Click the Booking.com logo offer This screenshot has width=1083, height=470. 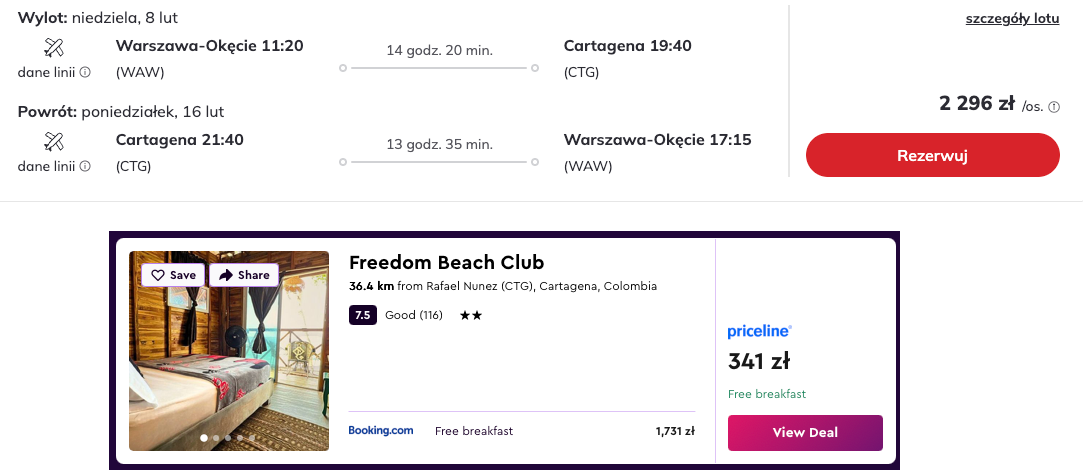tap(380, 431)
